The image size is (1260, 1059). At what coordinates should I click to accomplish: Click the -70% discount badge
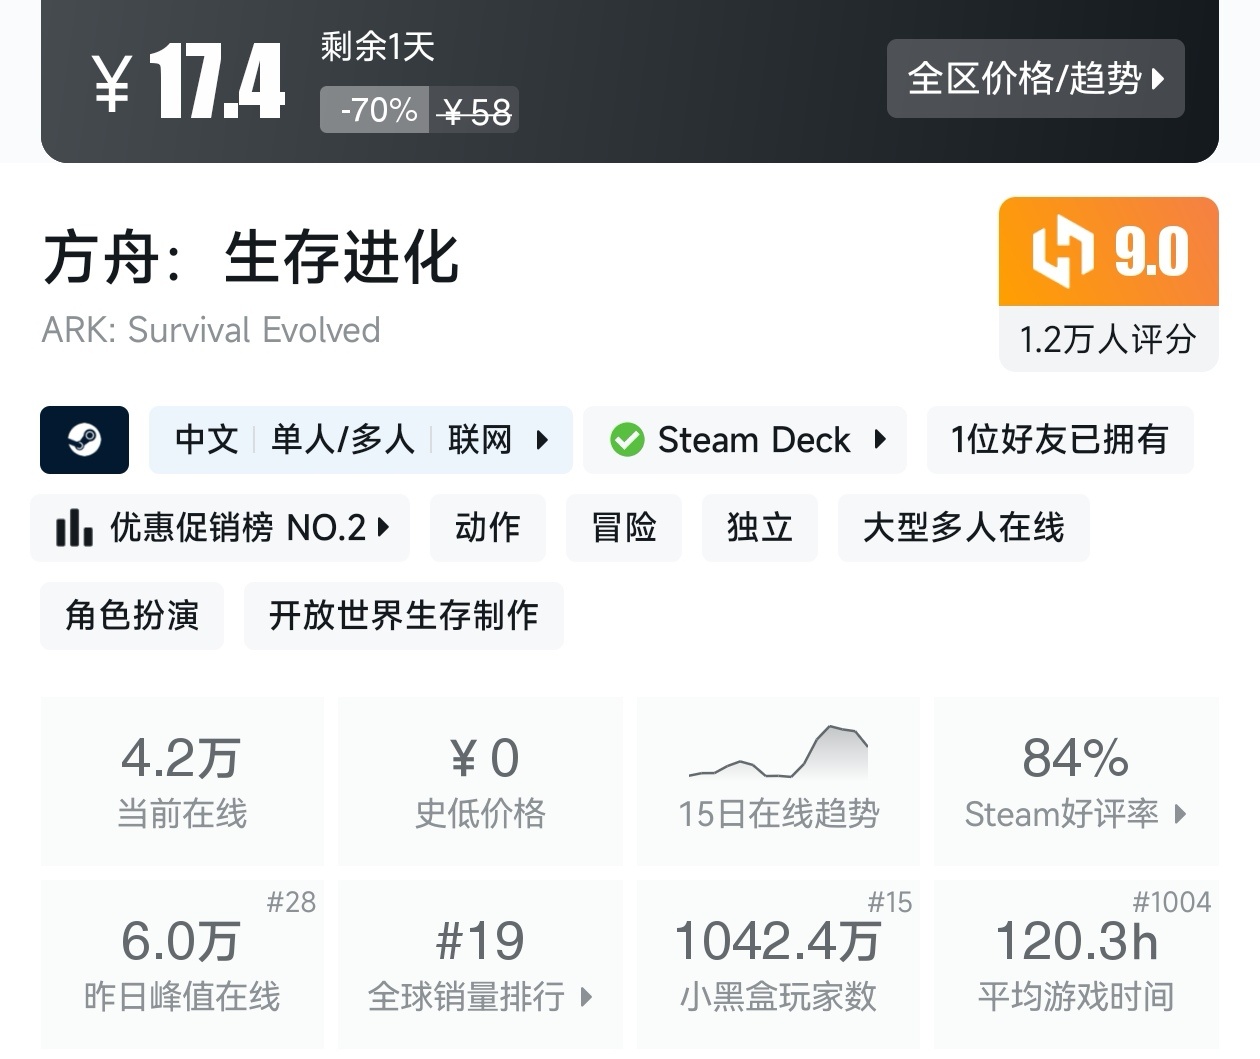pyautogui.click(x=378, y=110)
